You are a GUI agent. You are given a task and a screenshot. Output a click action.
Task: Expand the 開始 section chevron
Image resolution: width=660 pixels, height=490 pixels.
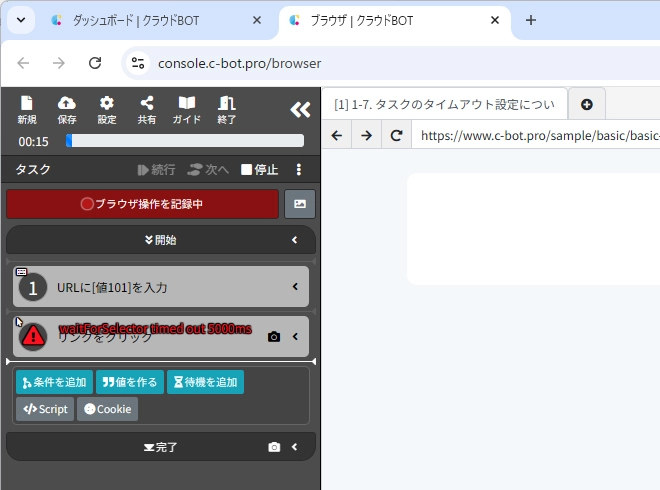[295, 240]
